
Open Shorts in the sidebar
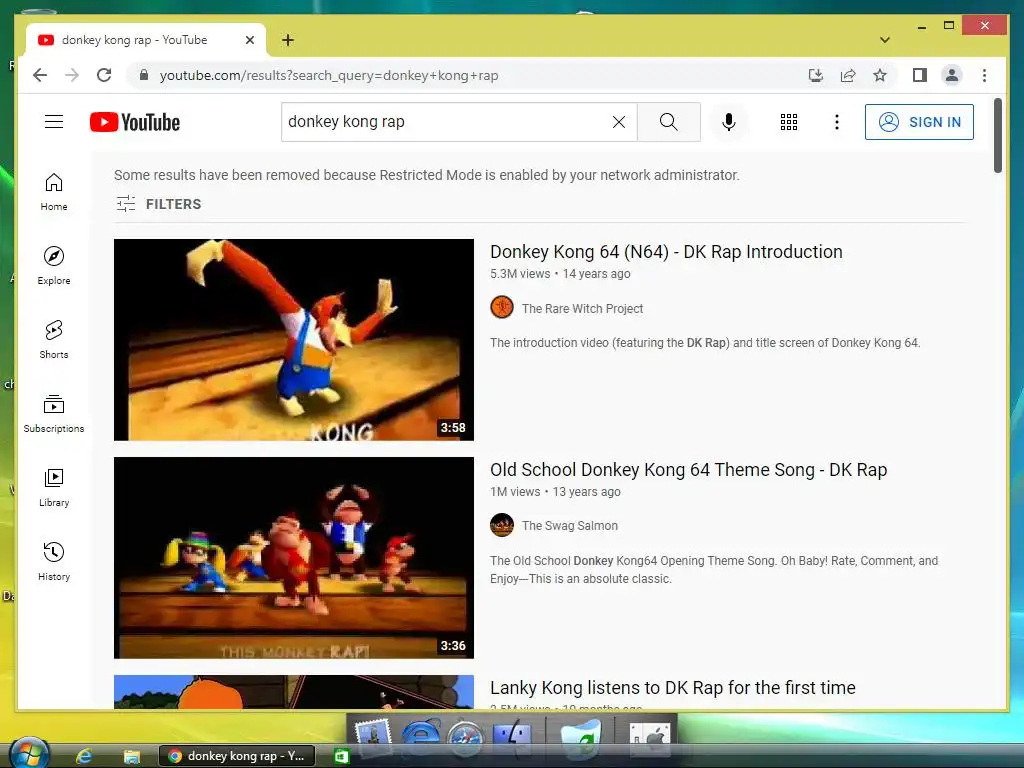pos(54,340)
